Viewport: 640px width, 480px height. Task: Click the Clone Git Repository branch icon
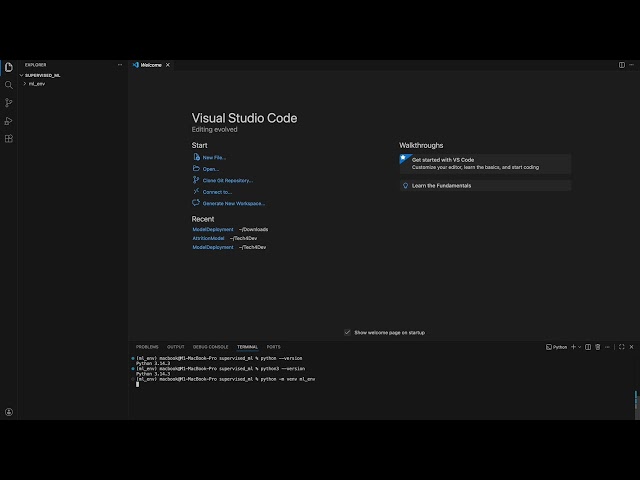pos(196,180)
